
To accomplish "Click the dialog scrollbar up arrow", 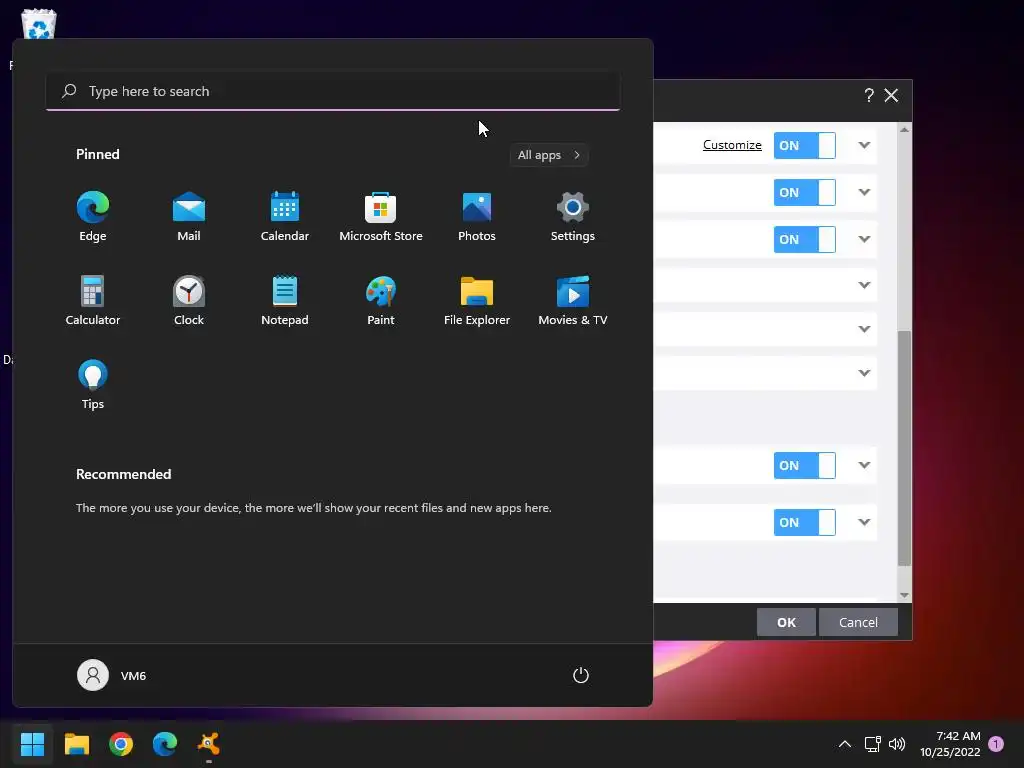I will click(904, 129).
